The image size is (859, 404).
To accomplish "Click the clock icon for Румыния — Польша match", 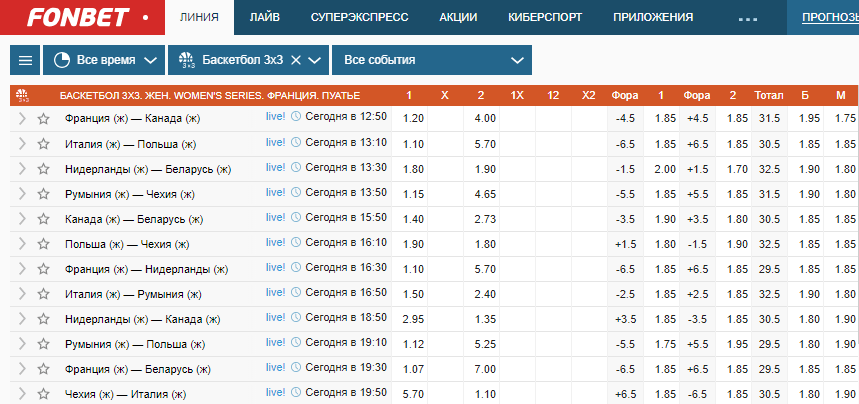I will pyautogui.click(x=296, y=343).
